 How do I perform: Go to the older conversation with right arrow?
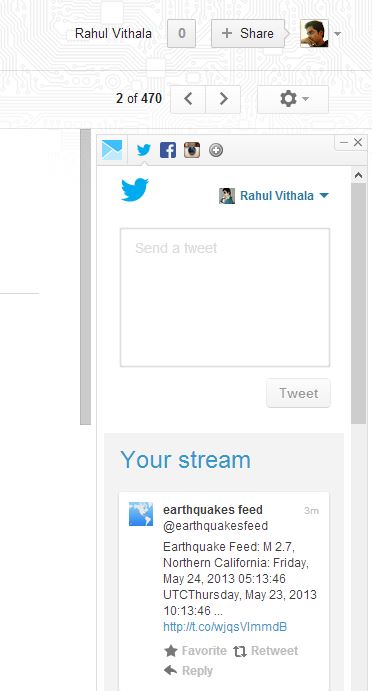pyautogui.click(x=223, y=99)
